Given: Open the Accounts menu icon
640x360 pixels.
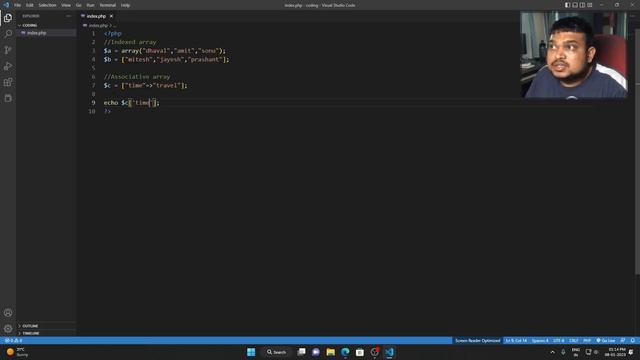Looking at the screenshot, I should click(x=8, y=313).
